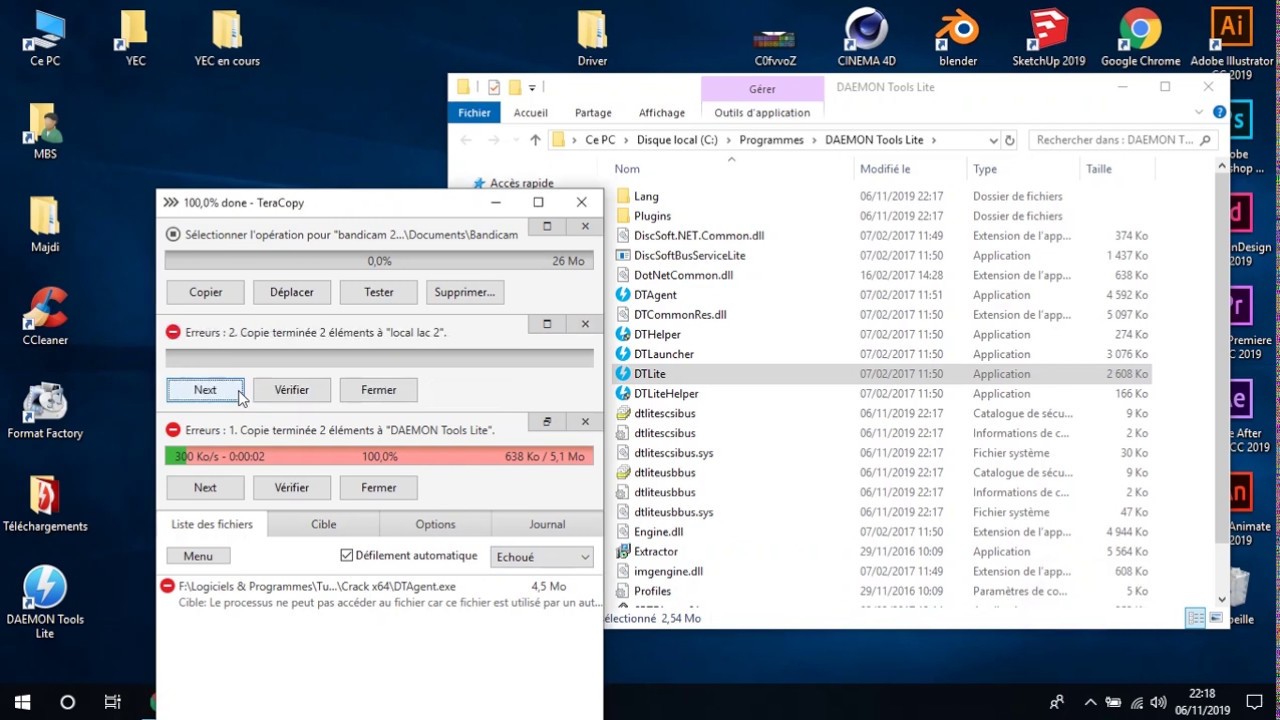Open the CCleaner desktop shortcut
The image size is (1280, 720).
pyautogui.click(x=45, y=316)
